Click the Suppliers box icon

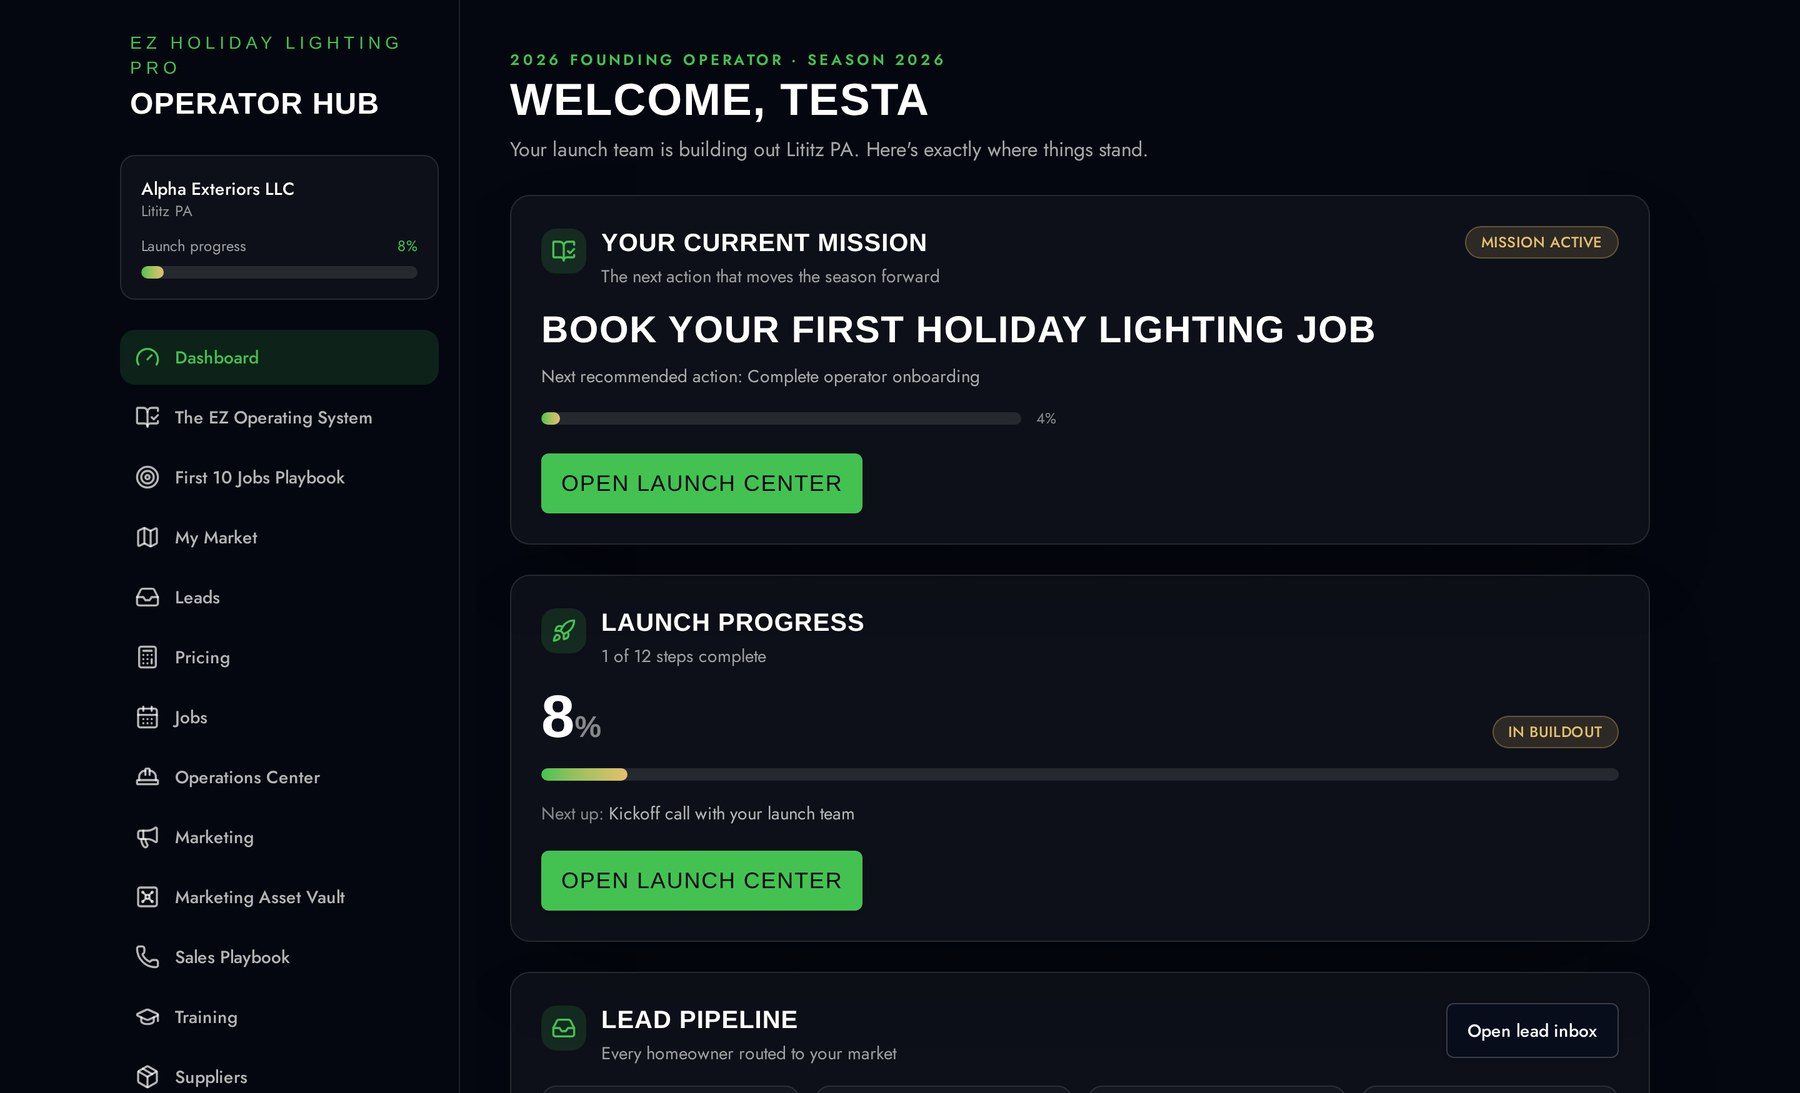tap(148, 1077)
